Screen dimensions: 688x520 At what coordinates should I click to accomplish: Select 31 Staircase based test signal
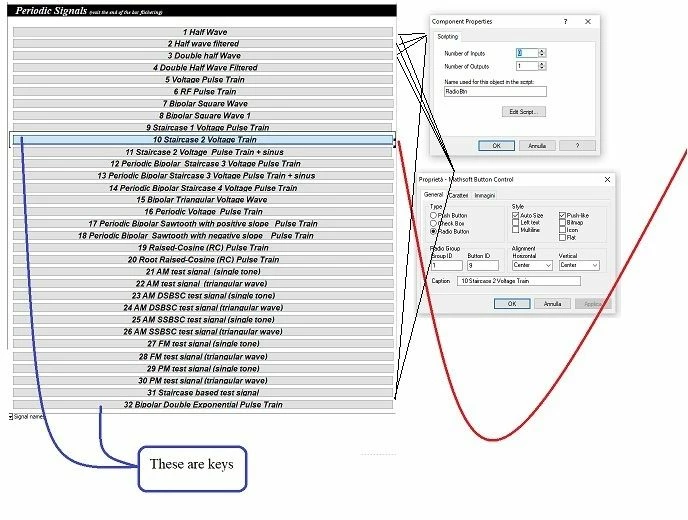click(x=203, y=392)
